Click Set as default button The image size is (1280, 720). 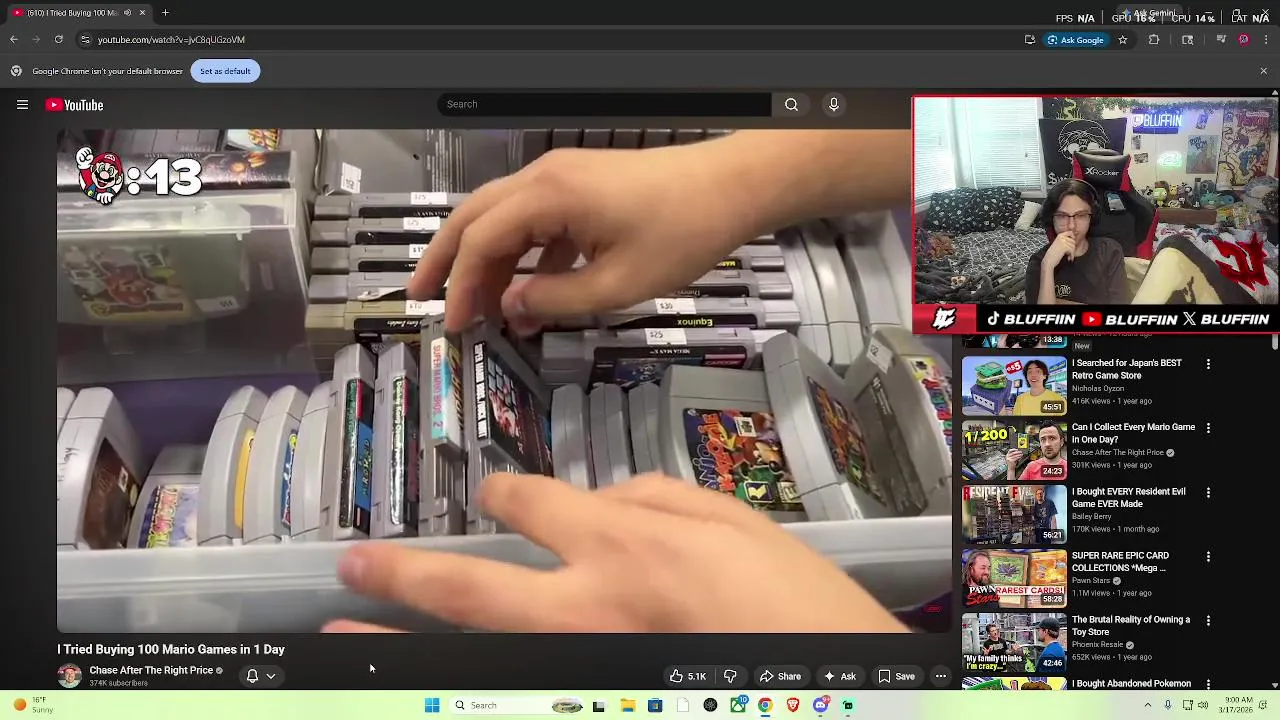[x=225, y=71]
